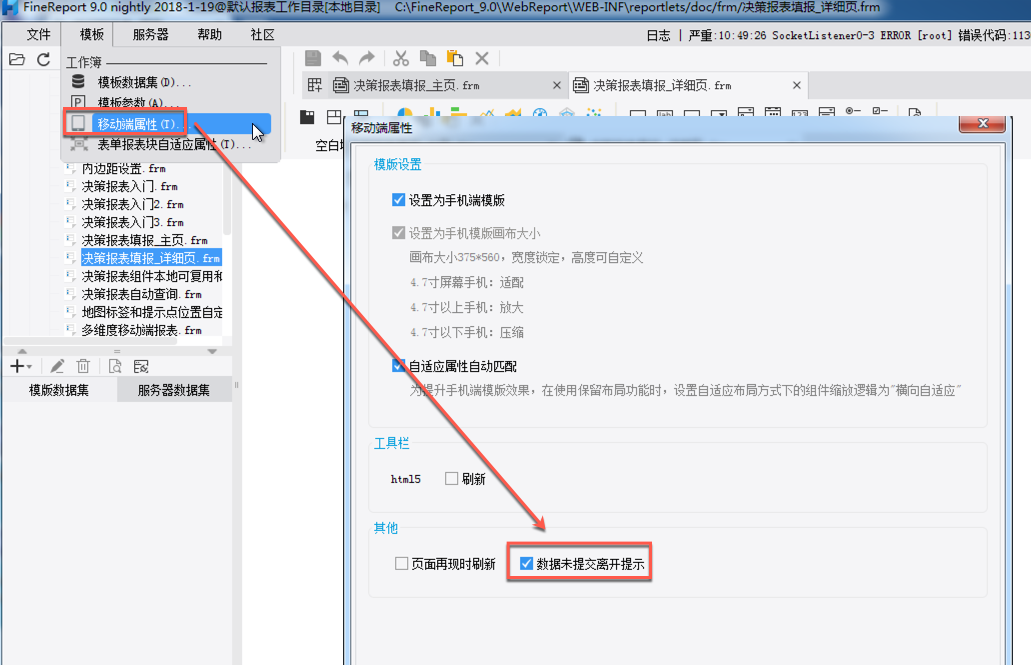
Task: Select 决策报表自动查询.frm in file tree
Action: [x=141, y=294]
